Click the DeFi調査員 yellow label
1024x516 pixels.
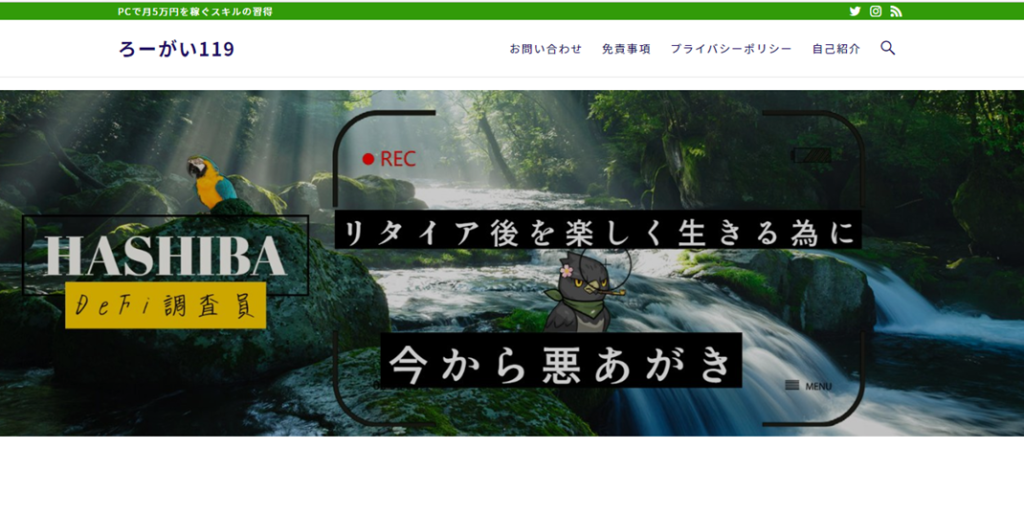point(166,305)
